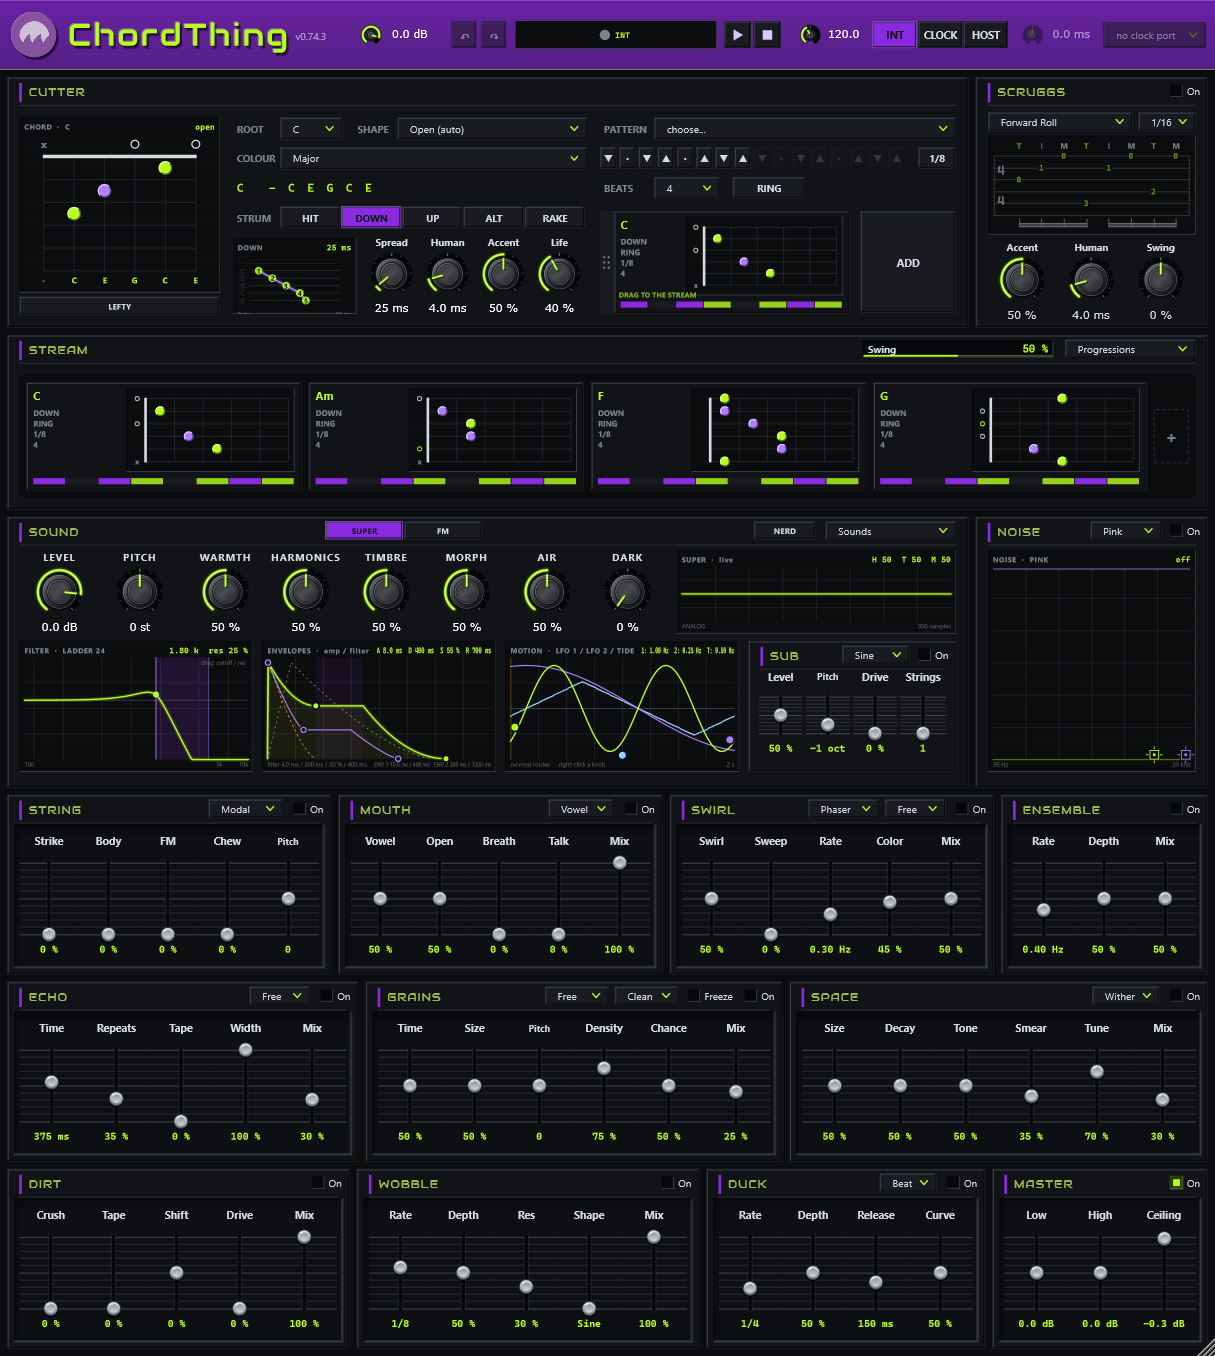The image size is (1215, 1356).
Task: Click the redo arrow icon
Action: coord(494,35)
